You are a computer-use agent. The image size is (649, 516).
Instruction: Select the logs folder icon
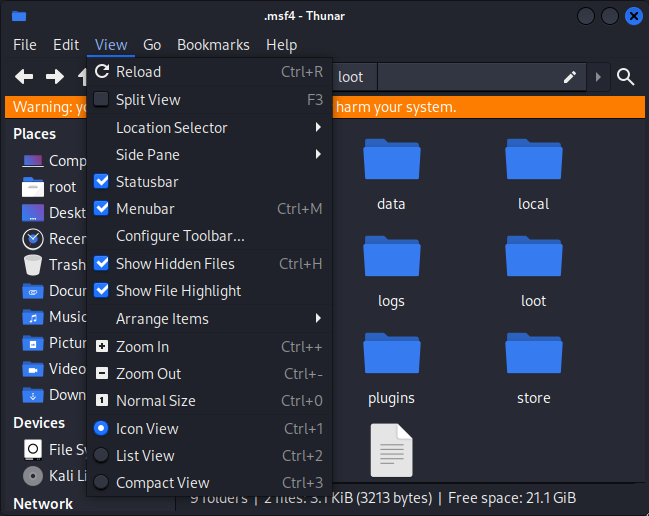[x=392, y=256]
